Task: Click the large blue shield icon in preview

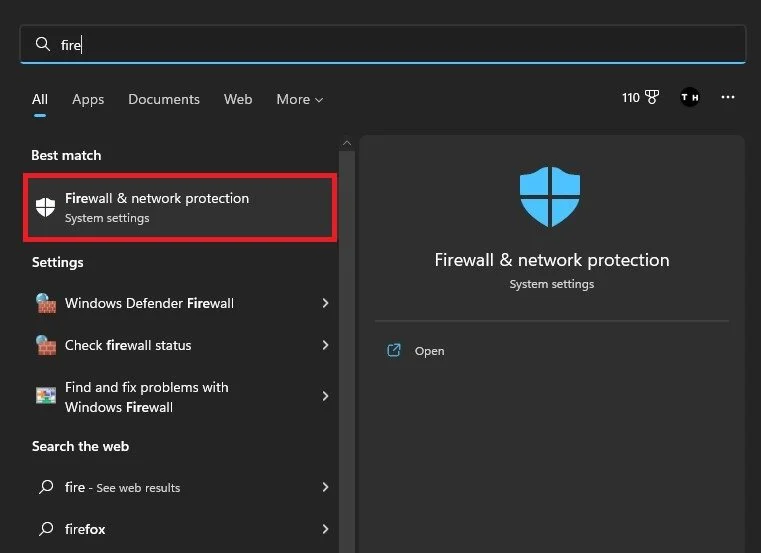Action: coord(550,197)
